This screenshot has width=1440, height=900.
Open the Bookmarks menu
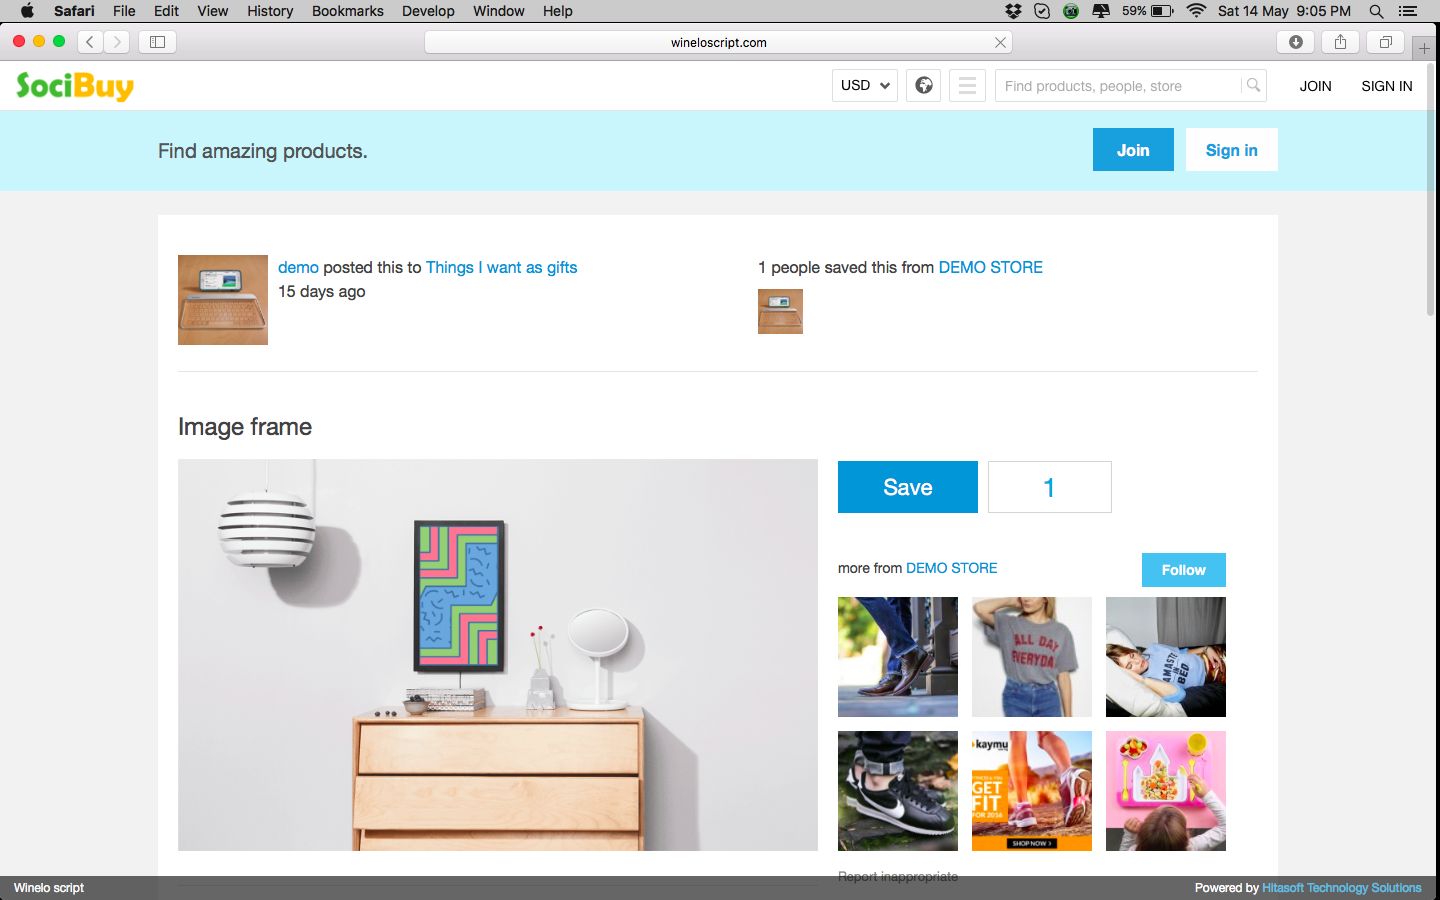tap(347, 11)
